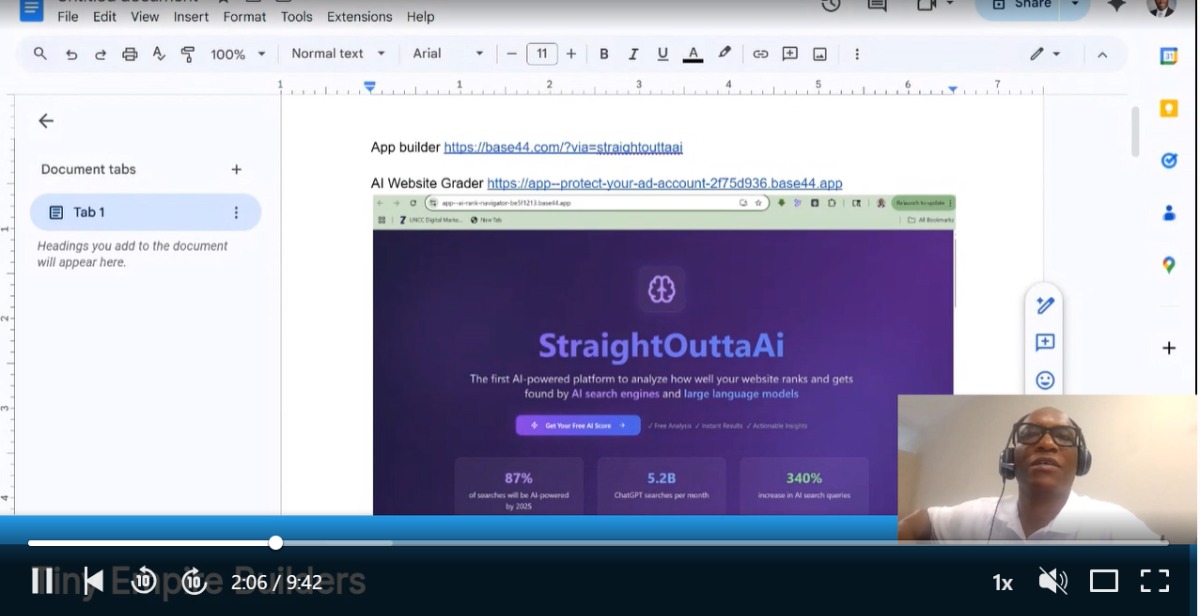The width and height of the screenshot is (1200, 616).
Task: Select Tab 1 in document tabs
Action: click(145, 212)
